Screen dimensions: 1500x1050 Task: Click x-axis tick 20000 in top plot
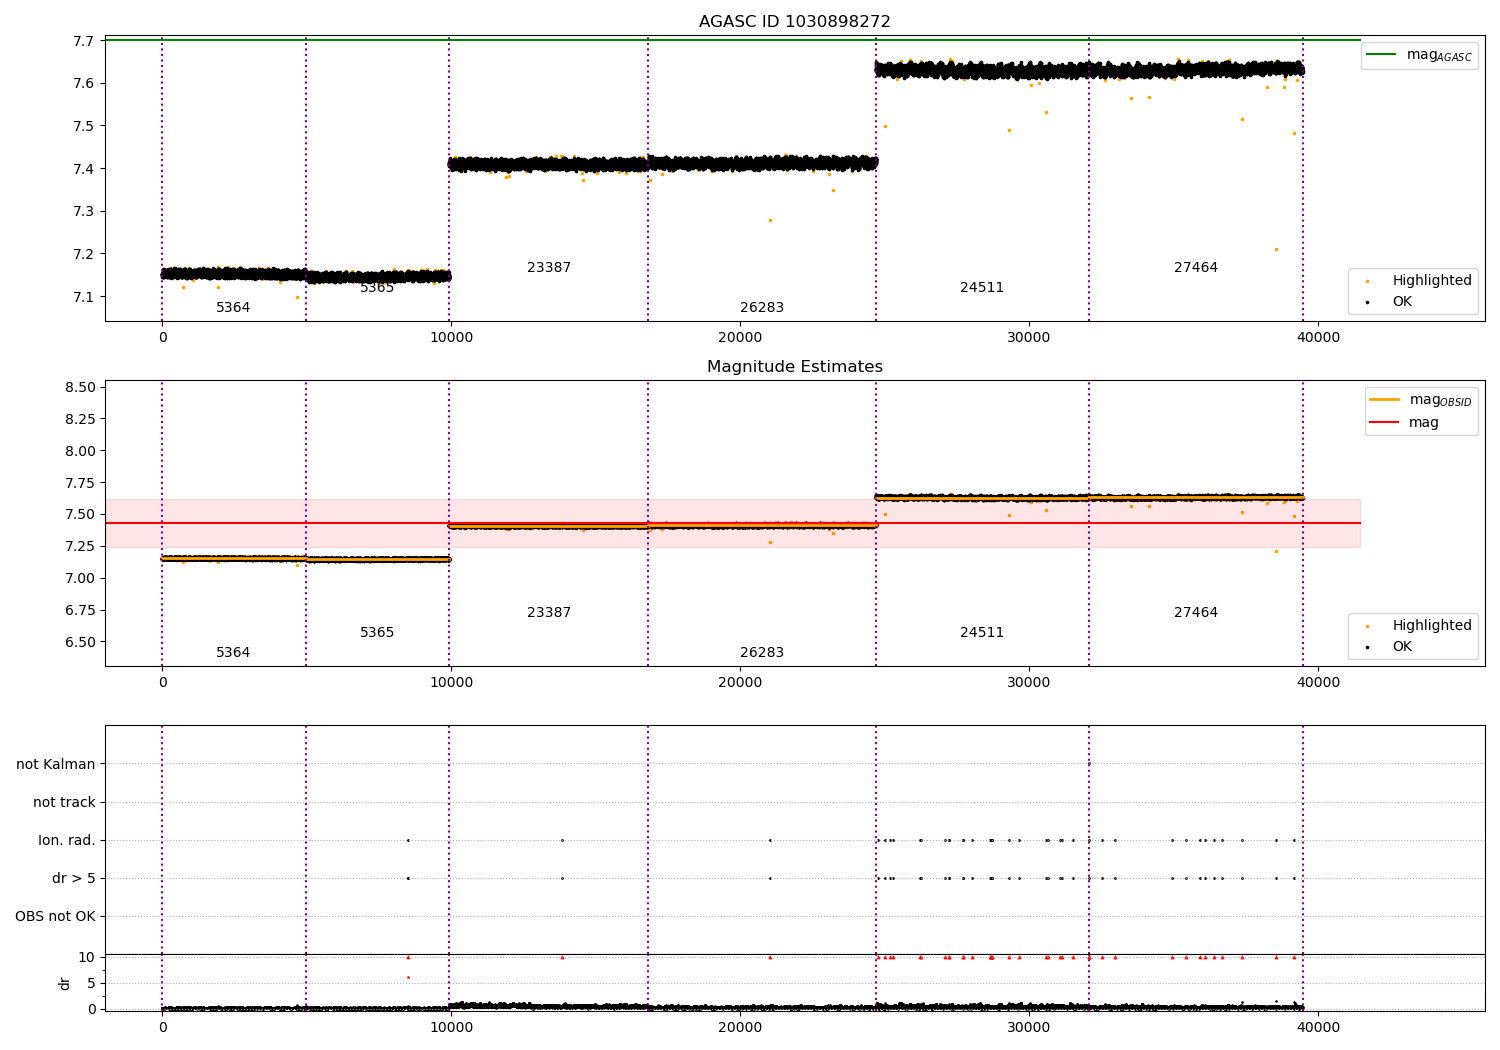[740, 338]
